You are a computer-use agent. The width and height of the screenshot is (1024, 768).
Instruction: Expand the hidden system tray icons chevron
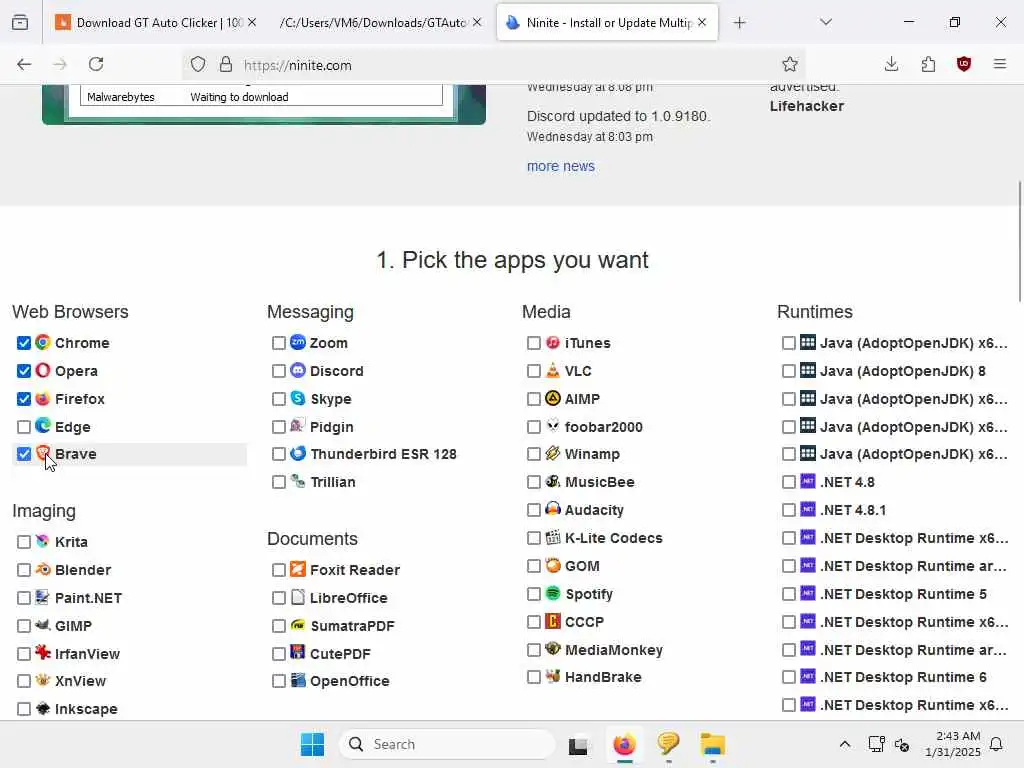844,744
